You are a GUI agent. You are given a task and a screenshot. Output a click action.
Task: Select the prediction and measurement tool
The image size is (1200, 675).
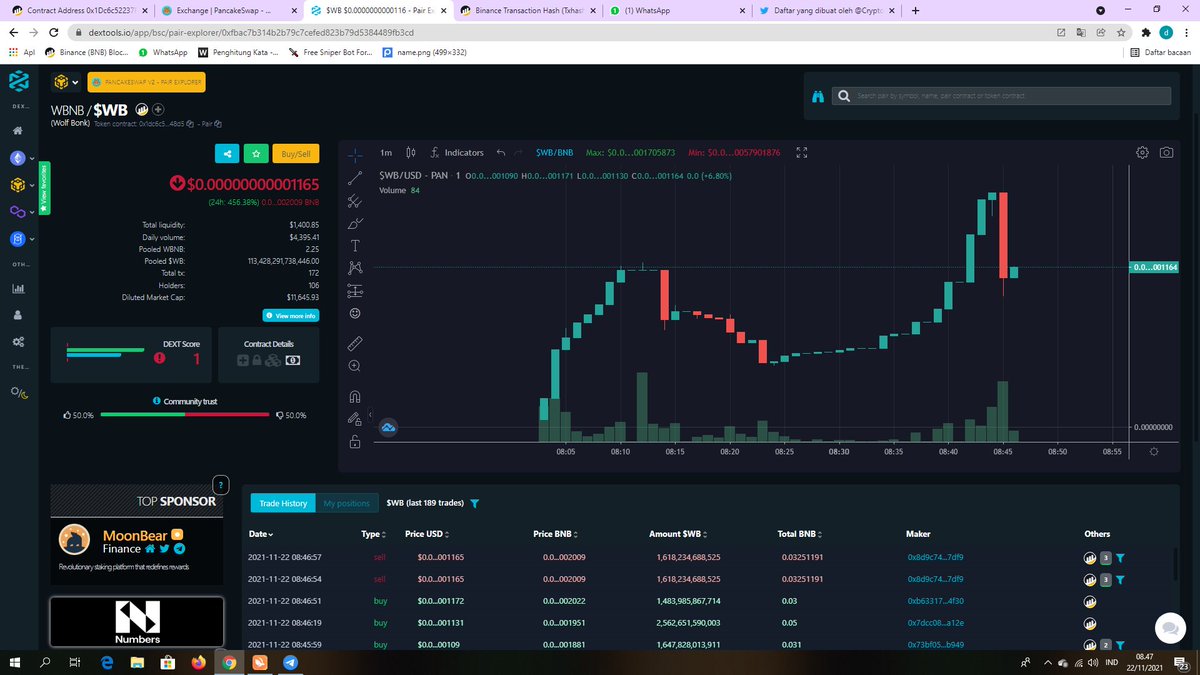pos(355,290)
